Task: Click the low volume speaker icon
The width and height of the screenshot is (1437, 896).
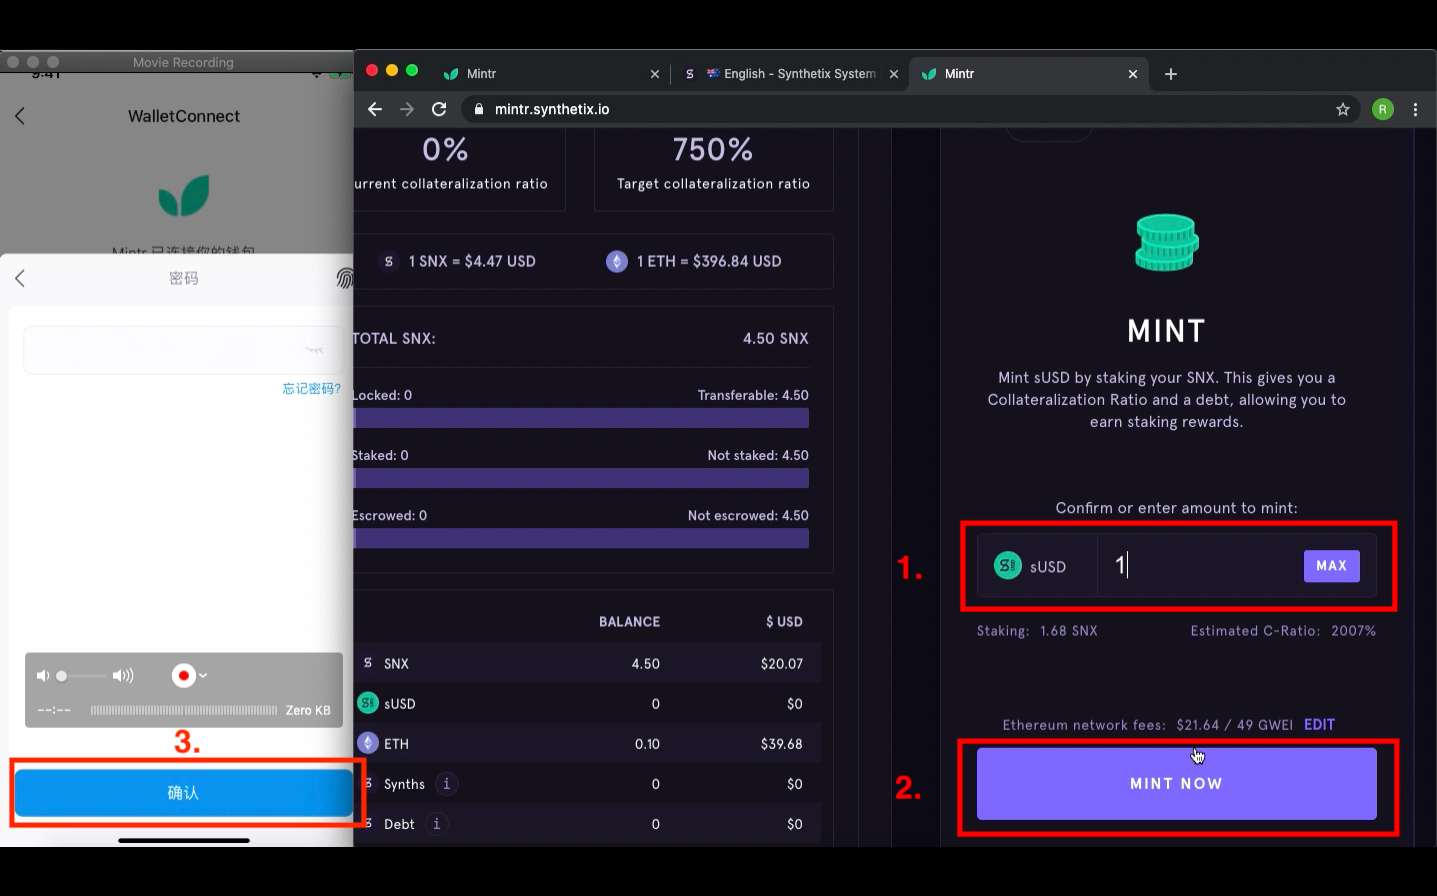Action: tap(43, 676)
